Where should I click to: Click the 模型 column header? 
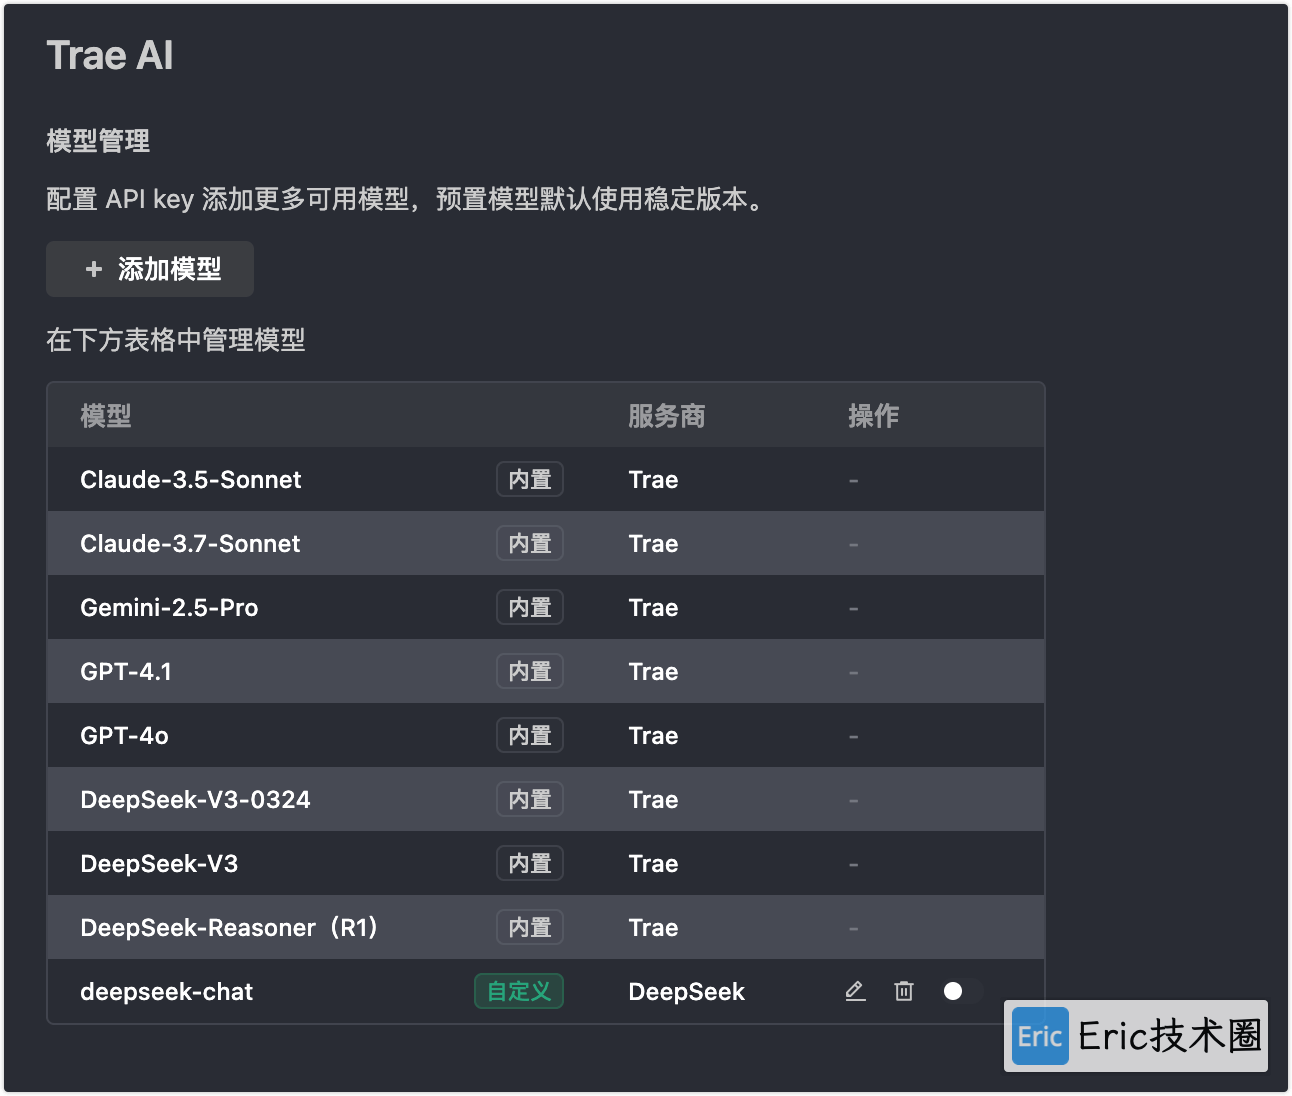[106, 416]
